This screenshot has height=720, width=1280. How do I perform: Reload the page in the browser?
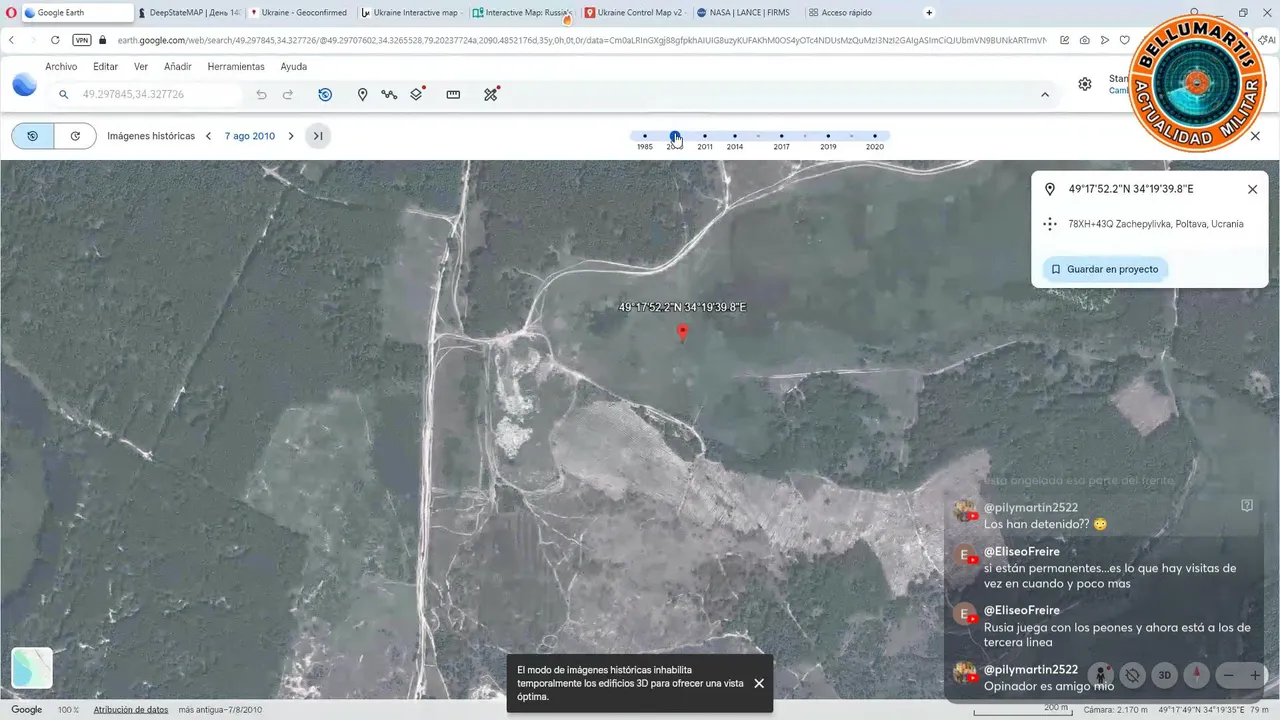[x=55, y=40]
